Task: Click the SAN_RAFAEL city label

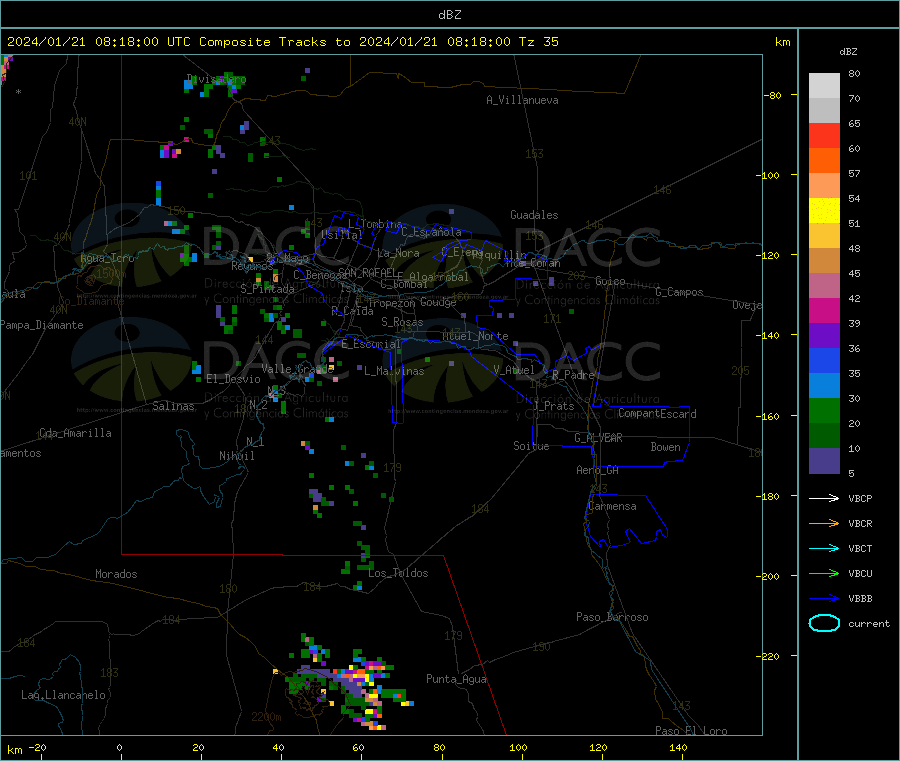Action: pos(367,272)
